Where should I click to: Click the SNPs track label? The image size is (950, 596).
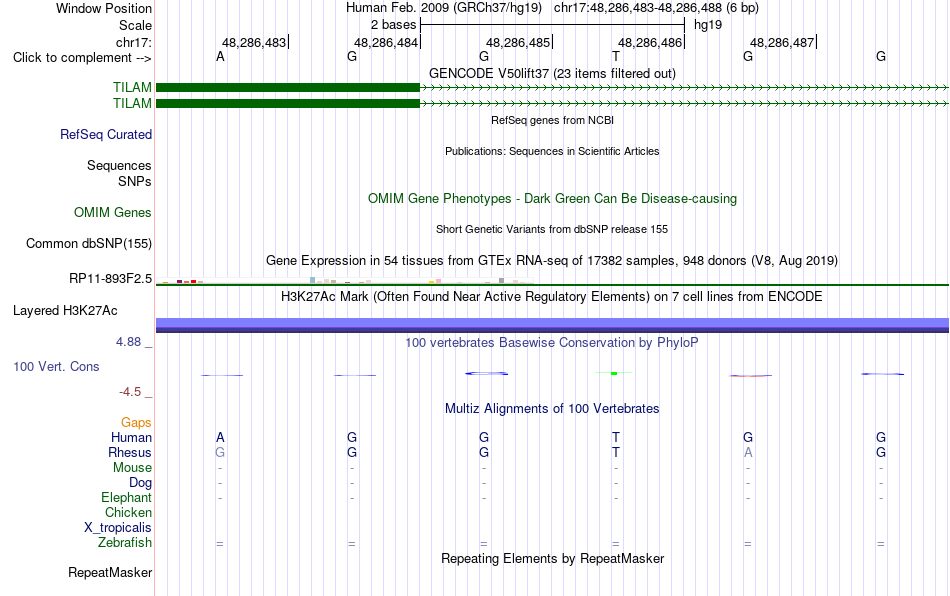pos(135,181)
